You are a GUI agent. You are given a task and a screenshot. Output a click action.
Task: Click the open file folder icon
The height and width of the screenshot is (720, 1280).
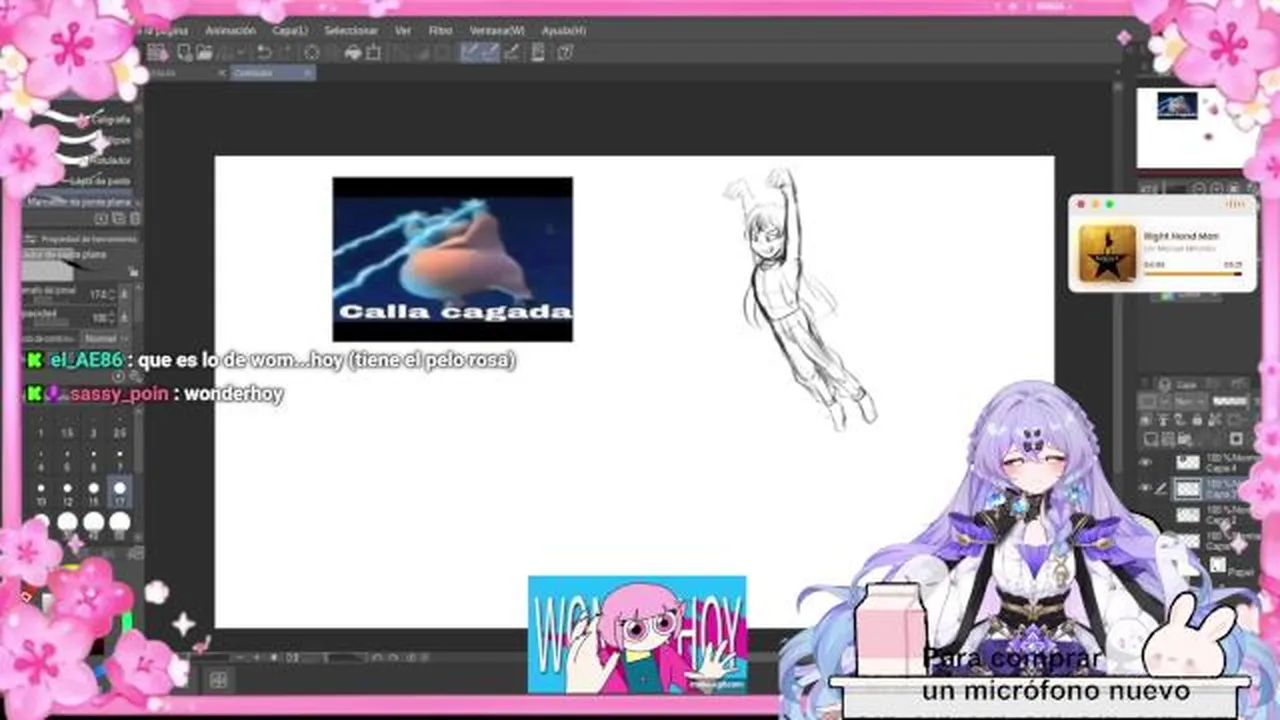[204, 53]
